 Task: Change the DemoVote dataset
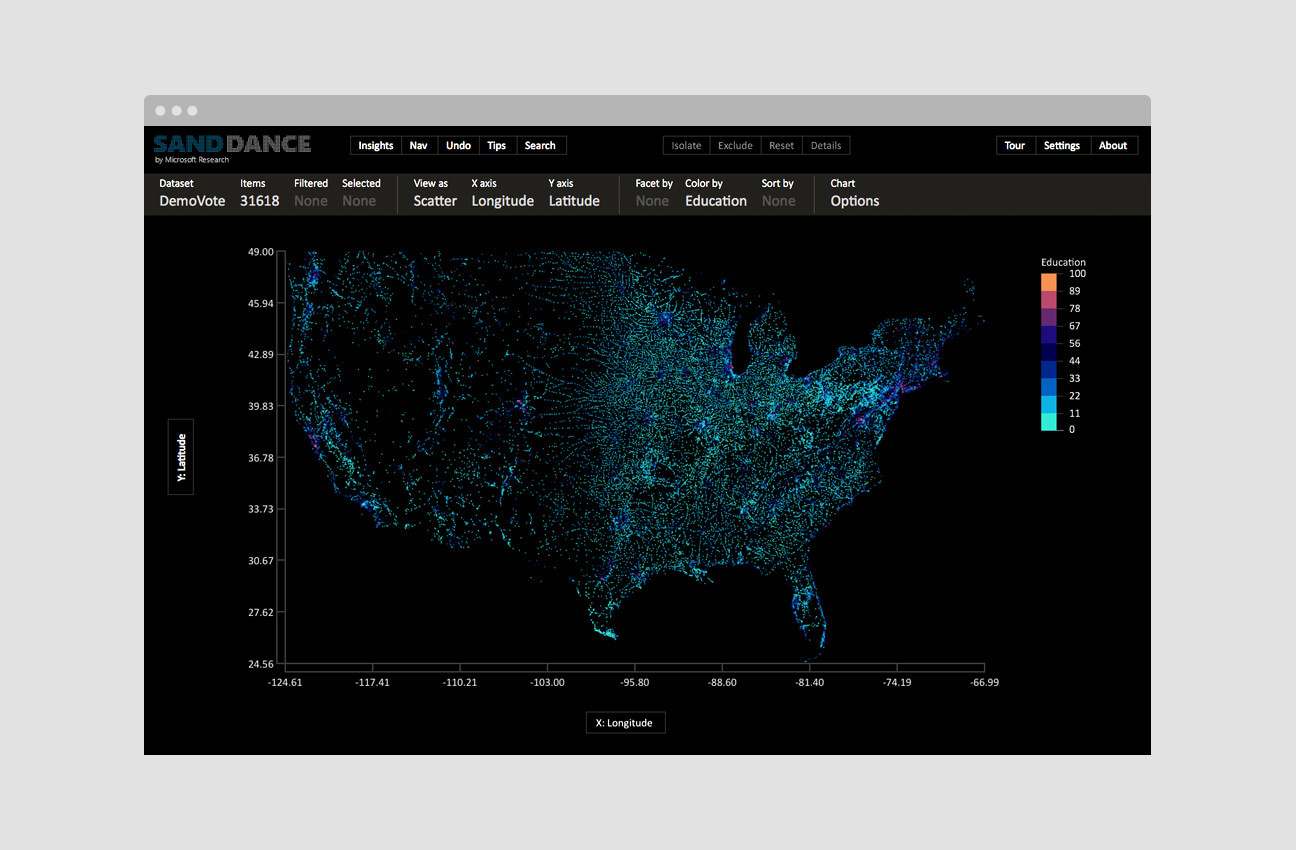point(192,201)
